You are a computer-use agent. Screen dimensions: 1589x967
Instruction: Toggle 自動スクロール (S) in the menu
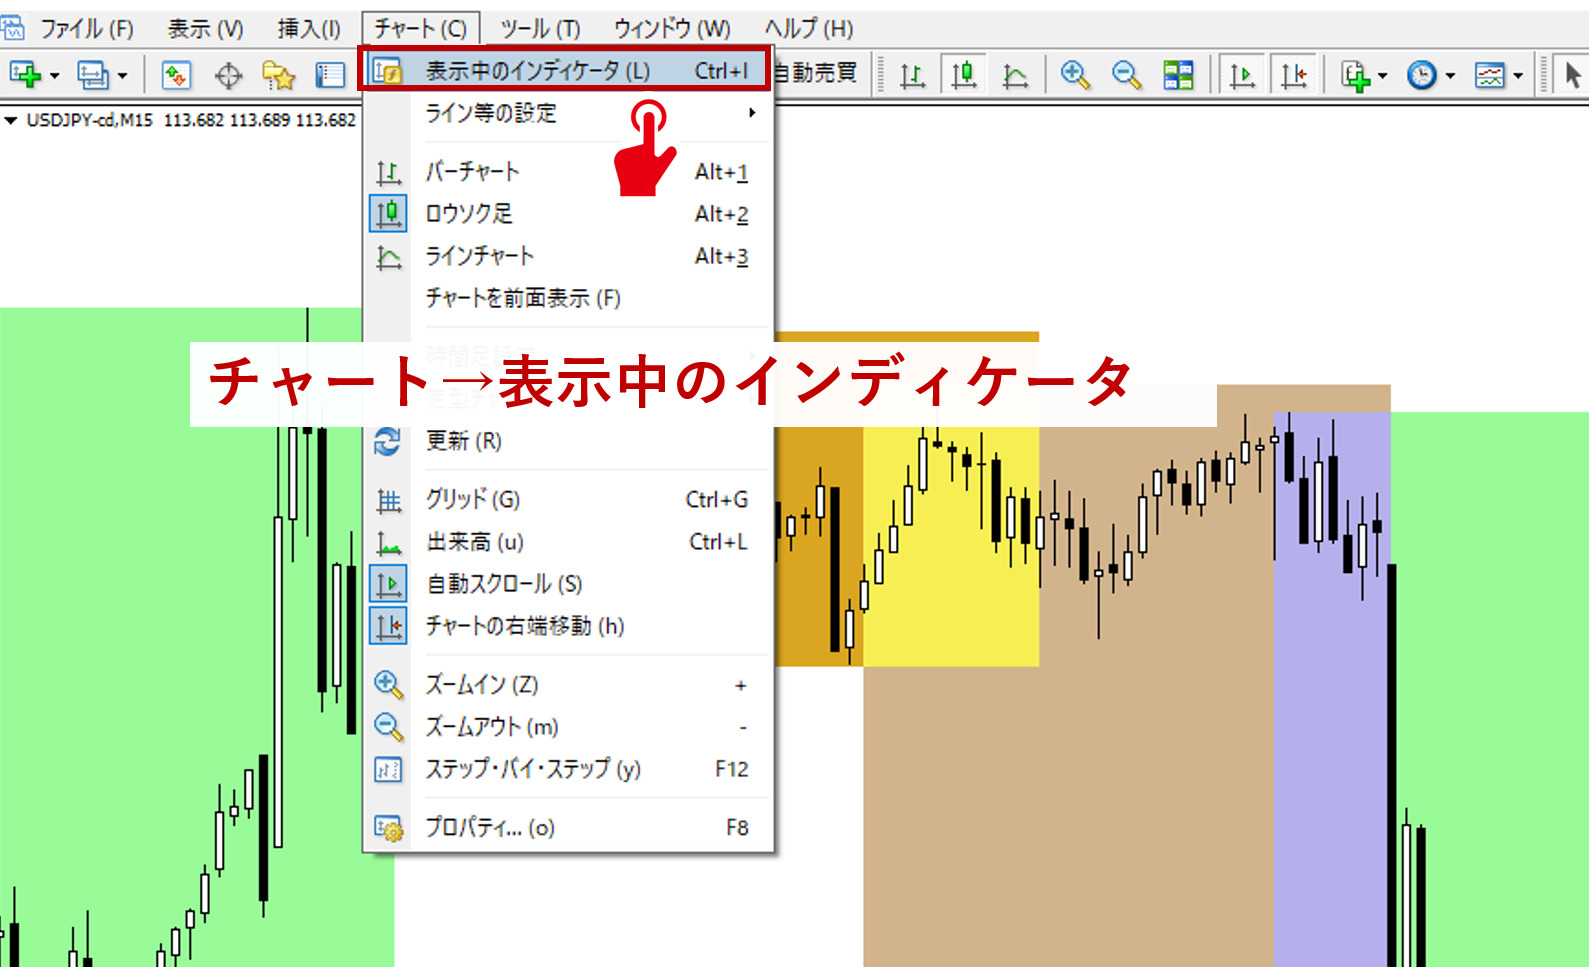point(504,584)
